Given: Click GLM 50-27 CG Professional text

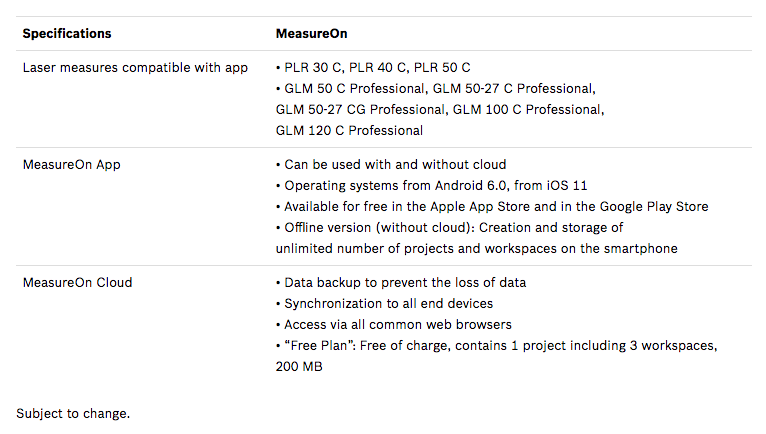Looking at the screenshot, I should click(361, 110).
